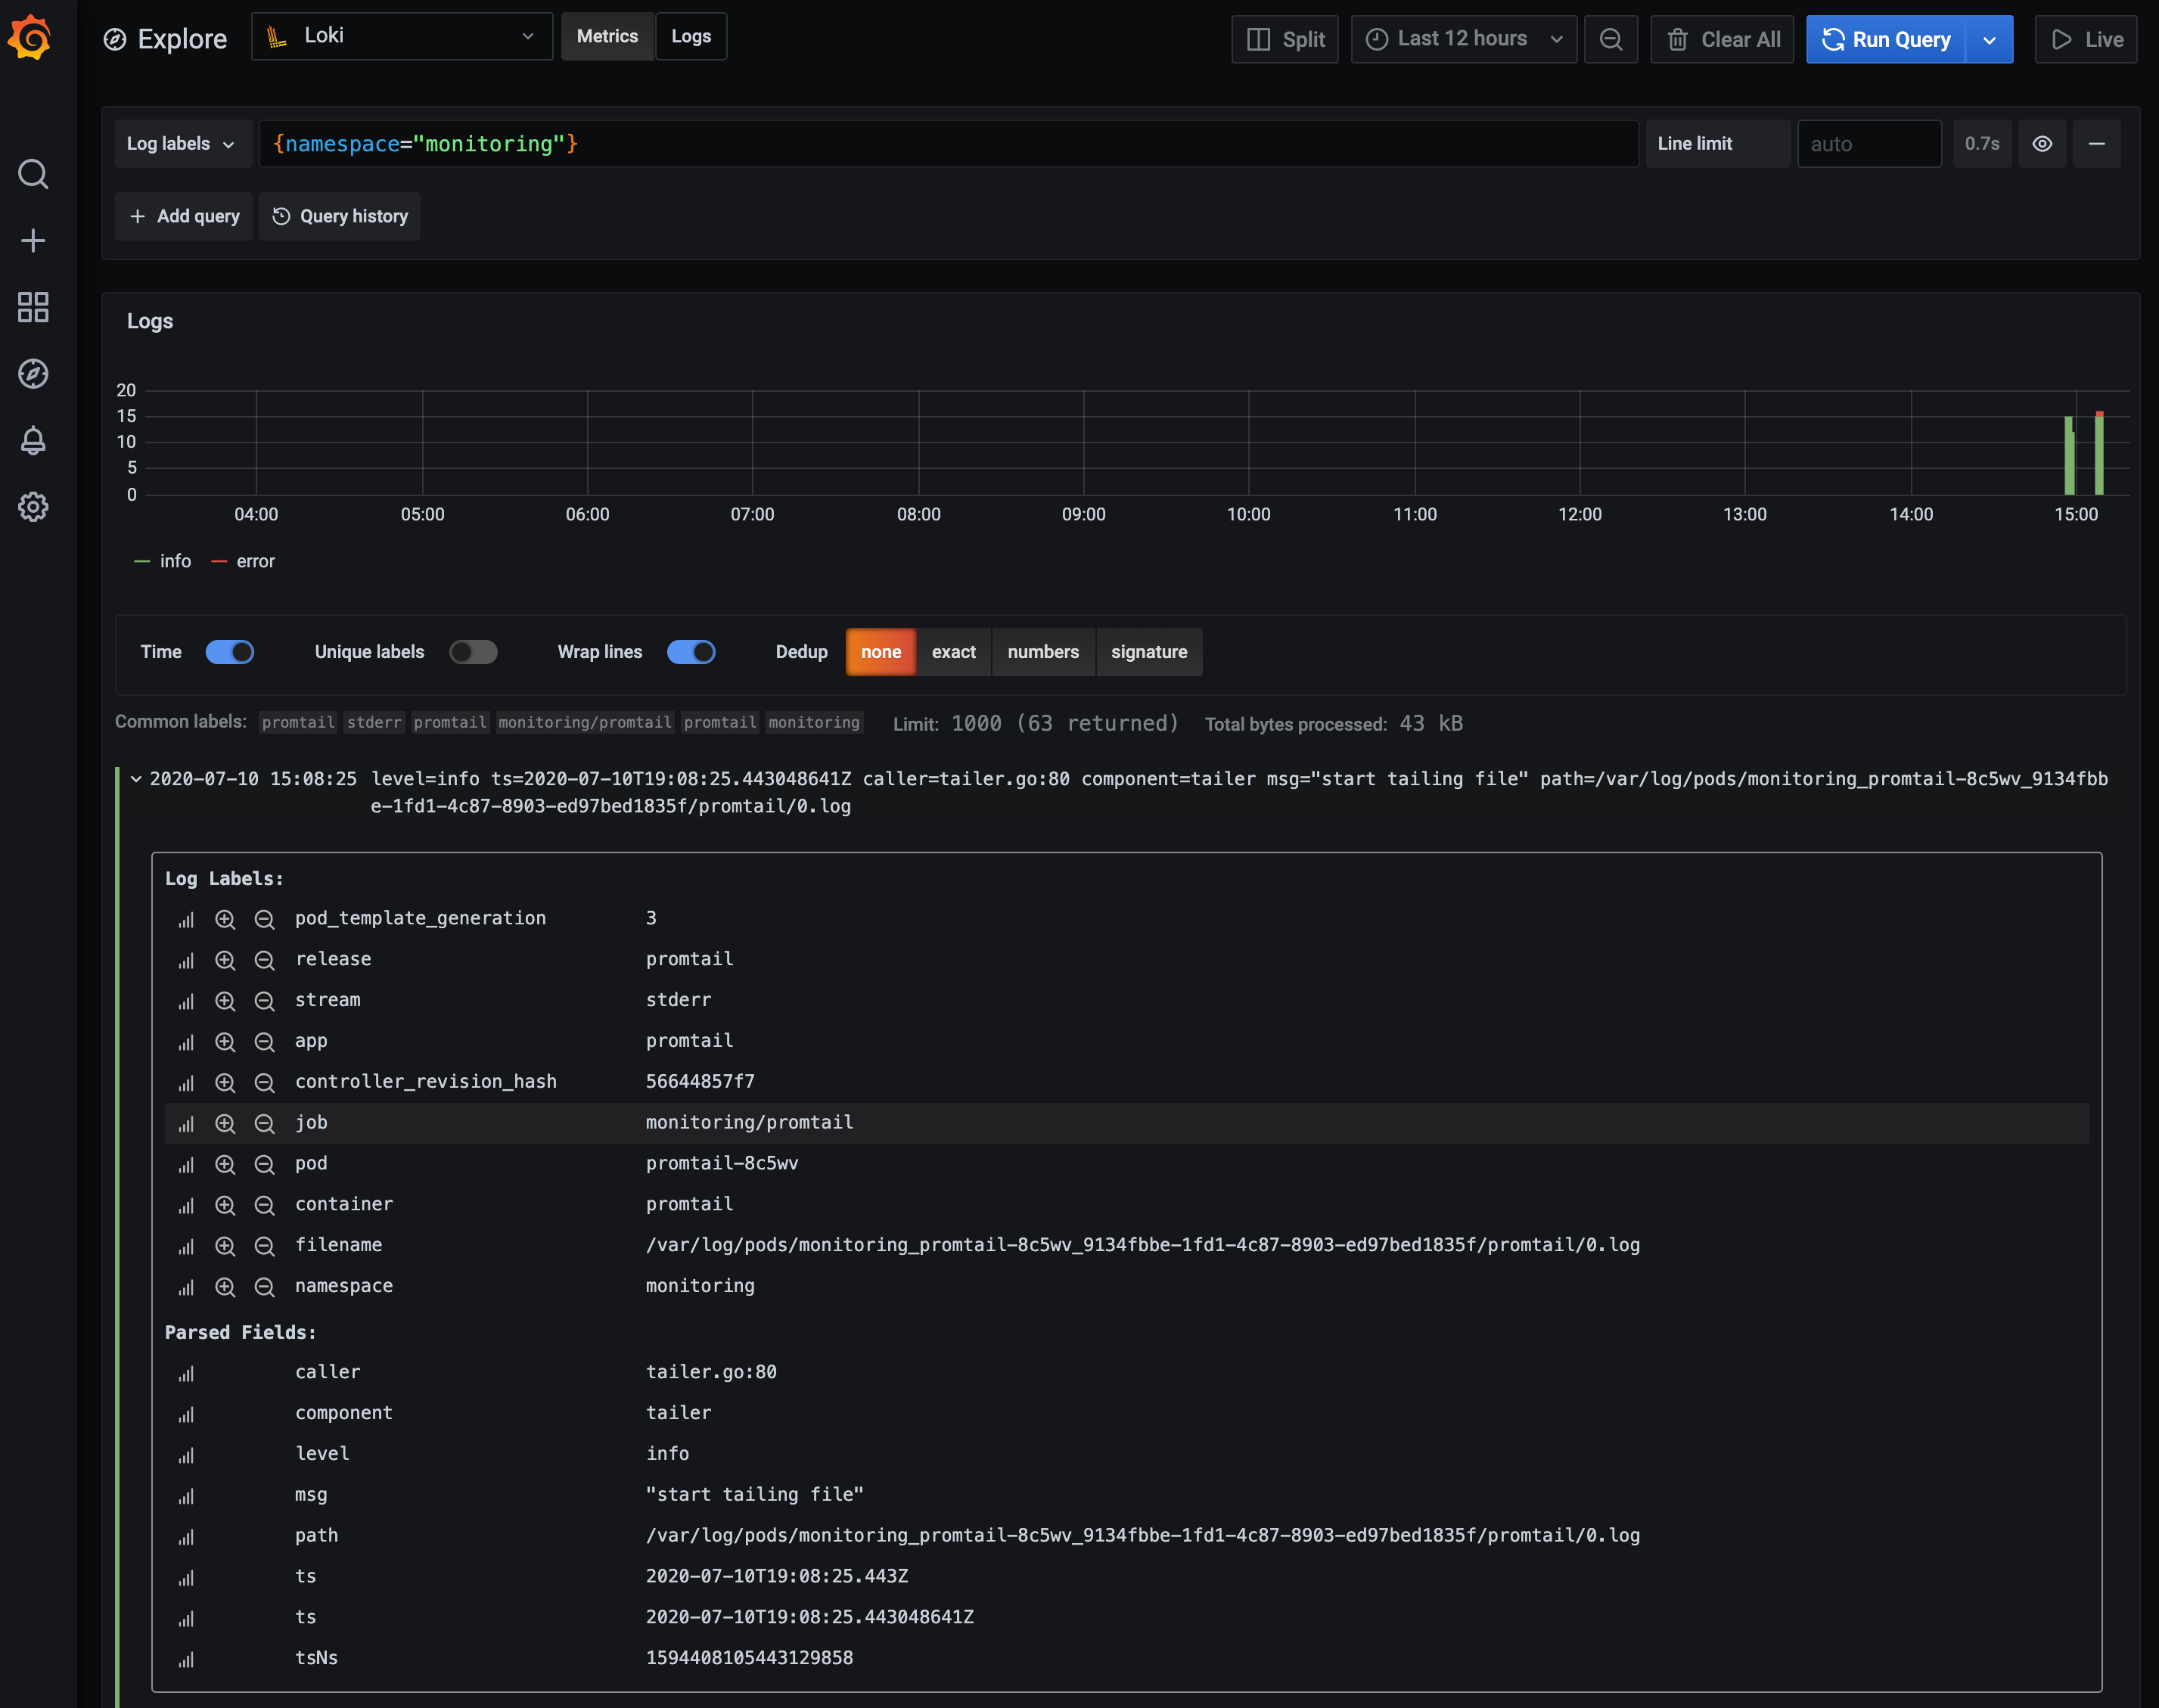Select exact as the Dedup mode
The height and width of the screenshot is (1708, 2159).
(953, 651)
